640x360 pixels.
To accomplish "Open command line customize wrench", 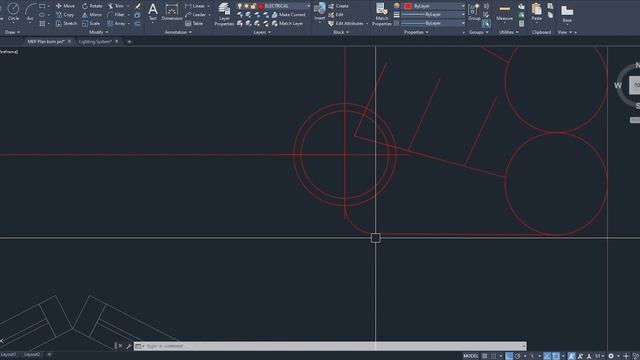I will coord(129,346).
